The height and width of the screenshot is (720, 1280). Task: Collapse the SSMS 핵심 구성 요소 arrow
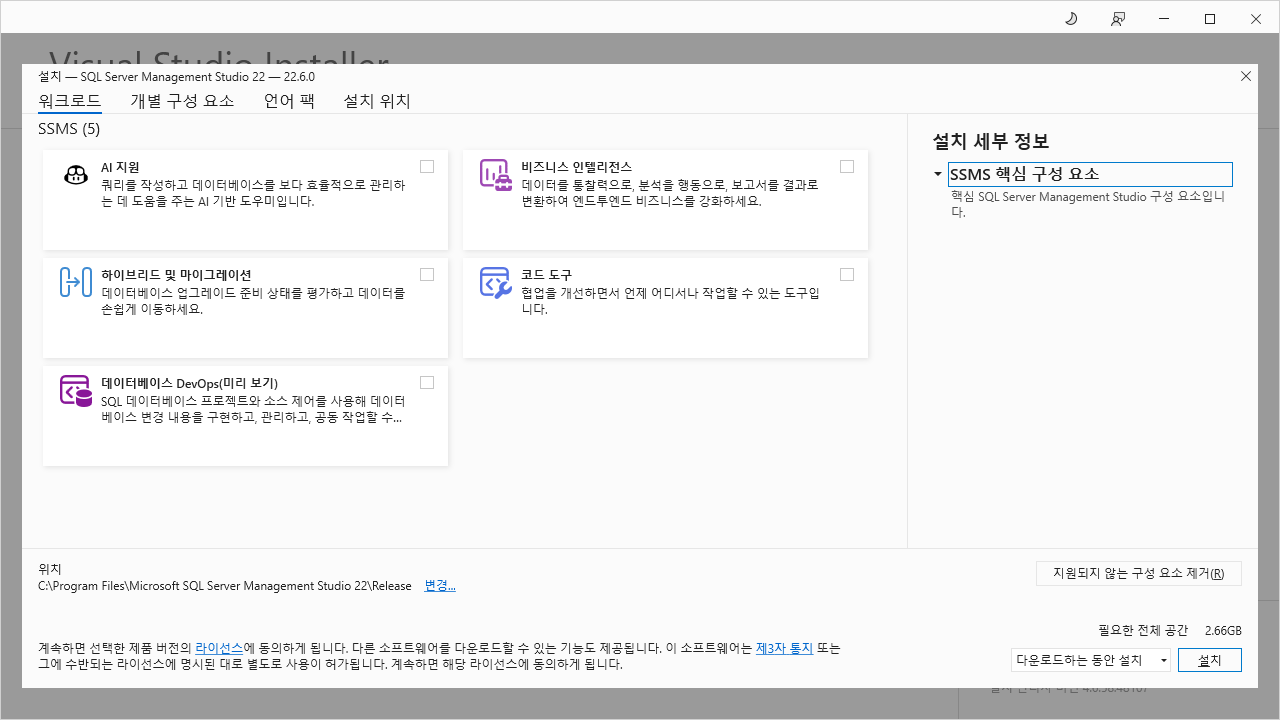click(x=938, y=174)
